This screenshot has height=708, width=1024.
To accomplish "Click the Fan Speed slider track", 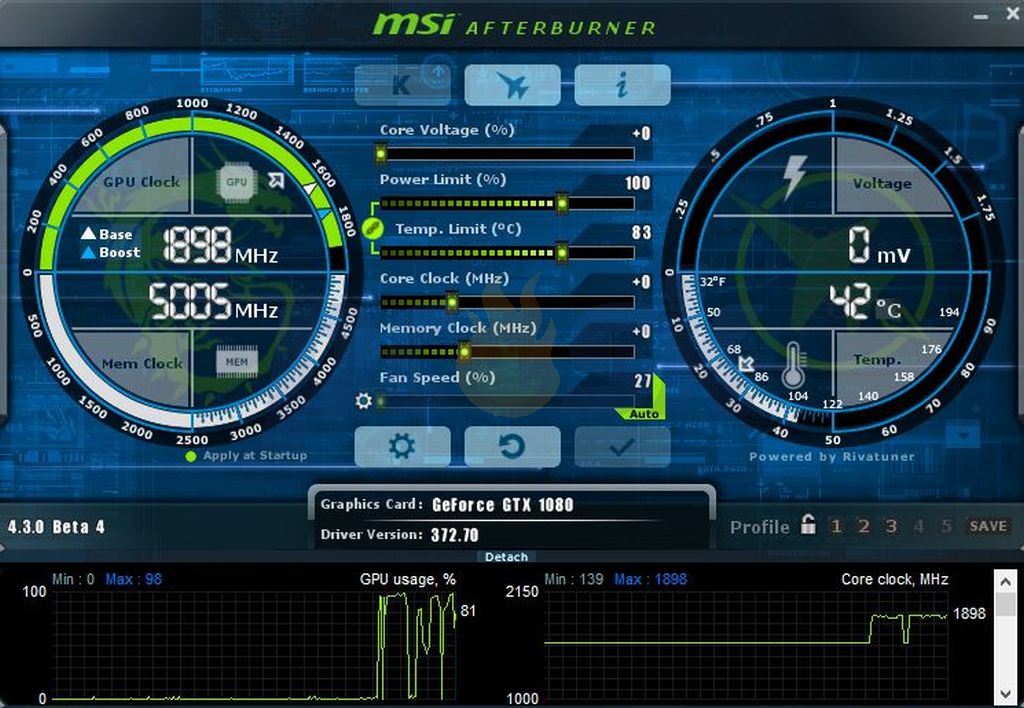I will point(507,400).
